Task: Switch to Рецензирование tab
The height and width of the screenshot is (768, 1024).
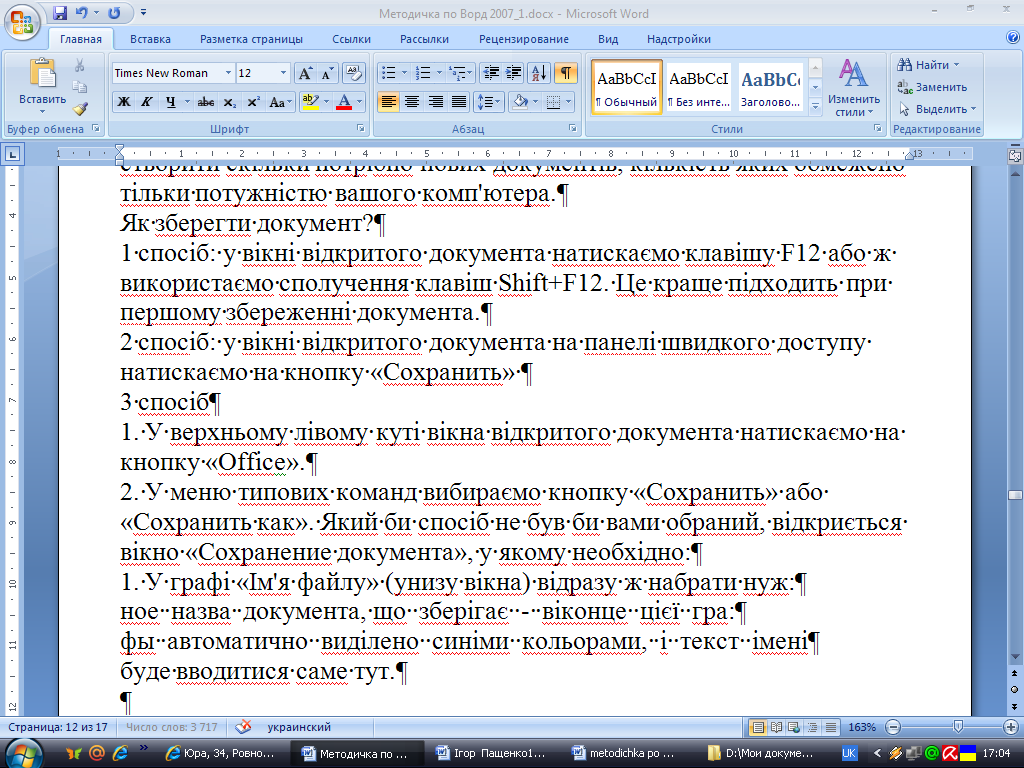Action: coord(524,39)
